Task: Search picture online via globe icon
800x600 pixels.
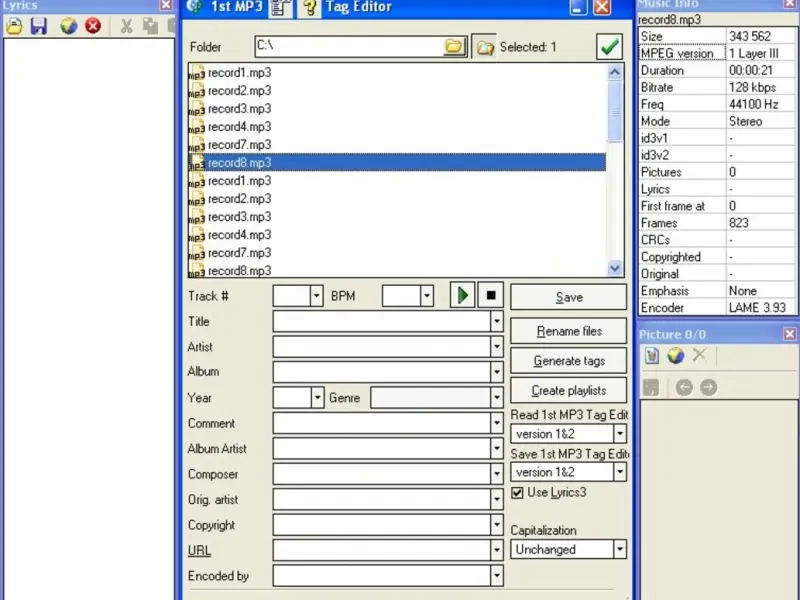Action: [x=676, y=356]
